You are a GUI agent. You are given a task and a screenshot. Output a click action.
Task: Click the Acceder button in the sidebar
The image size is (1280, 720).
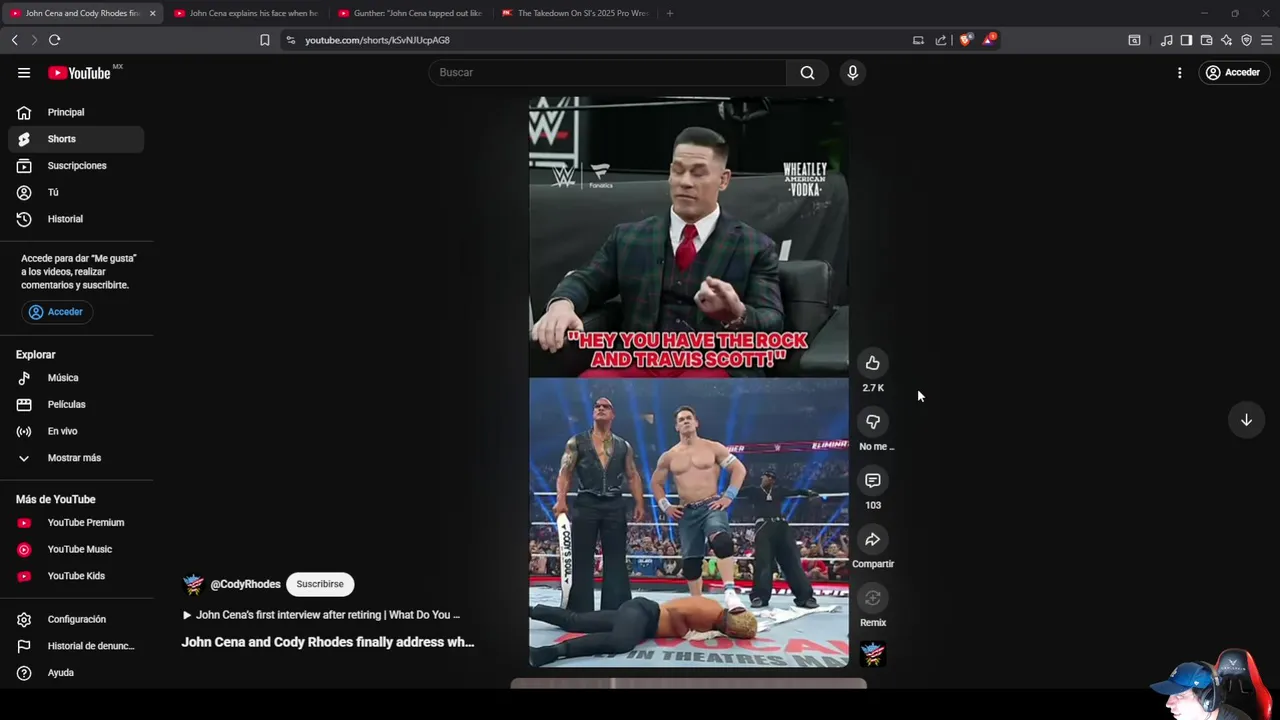(x=56, y=312)
